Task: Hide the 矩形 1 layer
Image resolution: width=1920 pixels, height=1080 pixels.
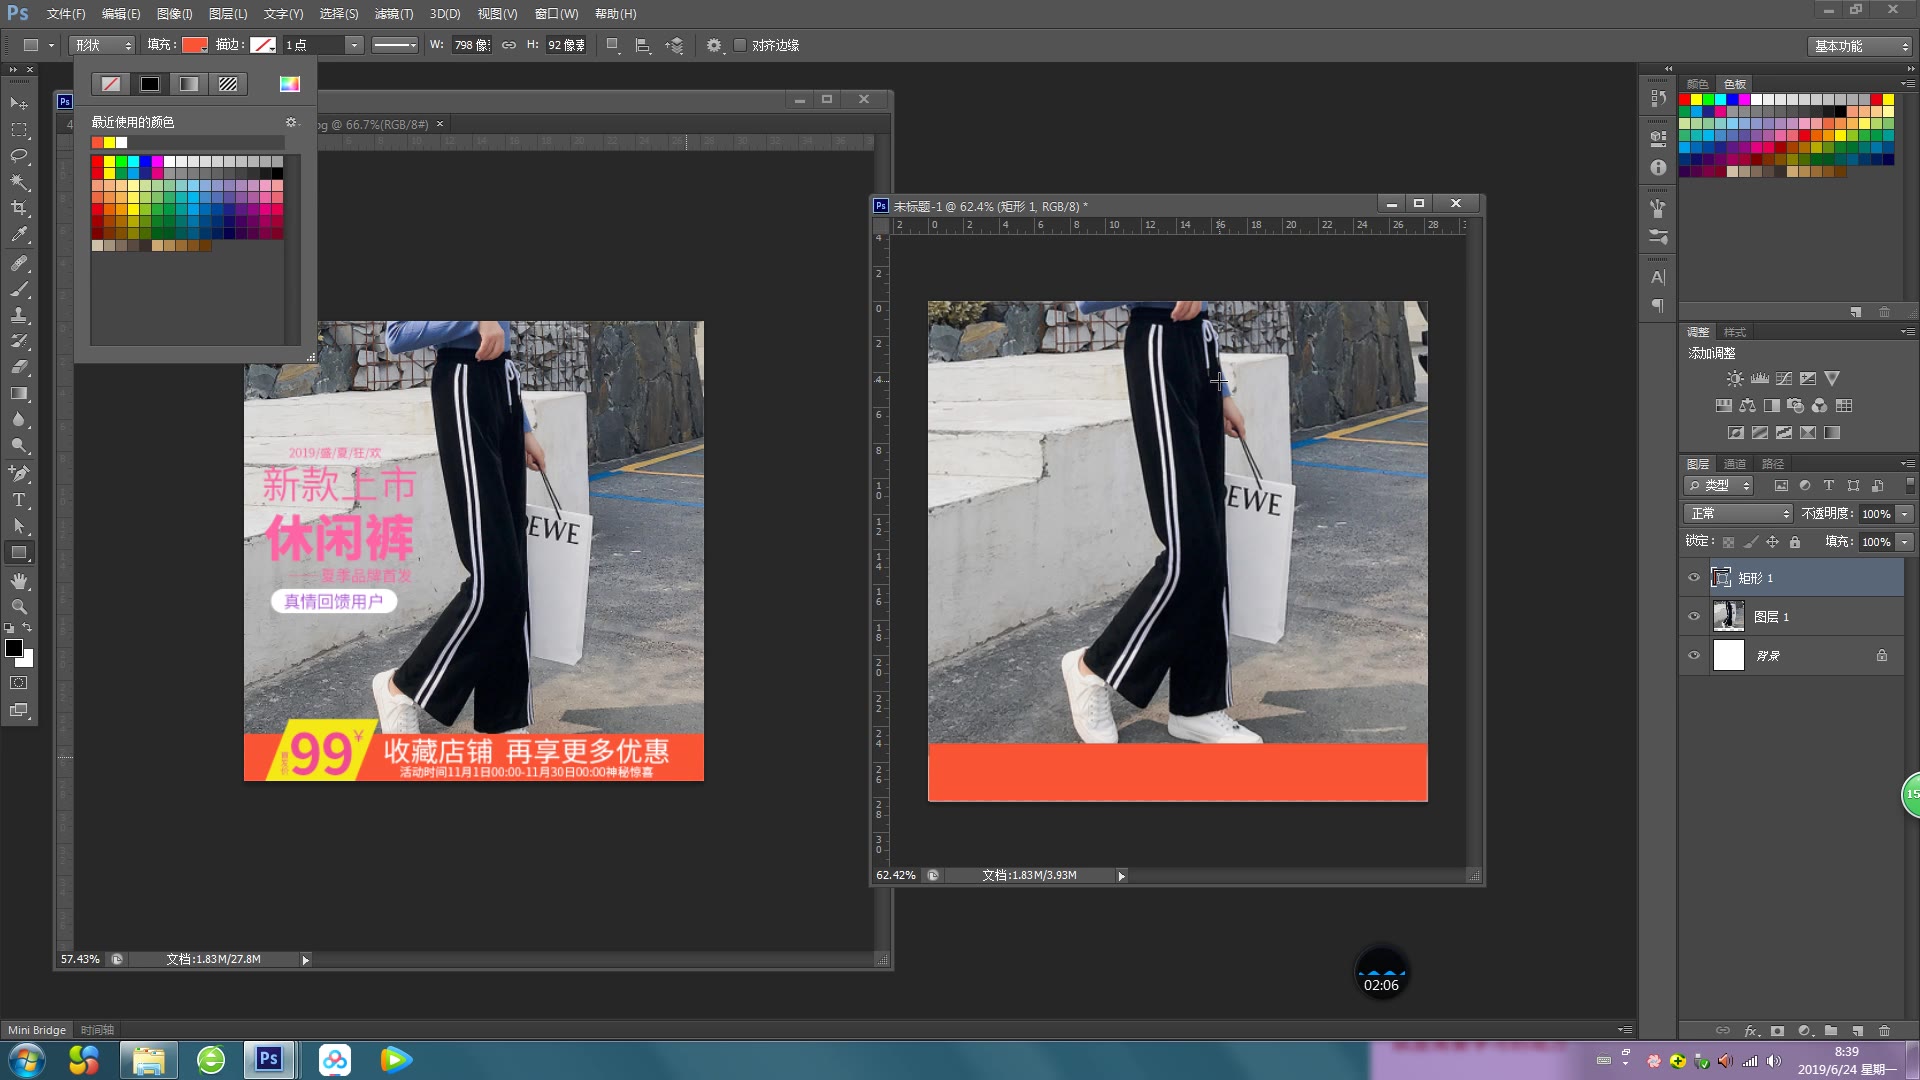Action: (1694, 578)
